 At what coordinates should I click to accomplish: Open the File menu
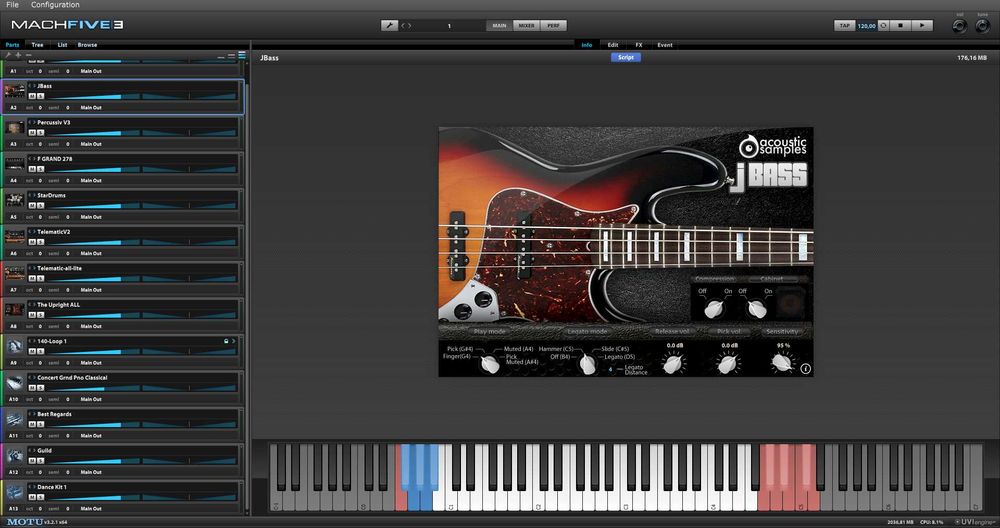point(12,4)
